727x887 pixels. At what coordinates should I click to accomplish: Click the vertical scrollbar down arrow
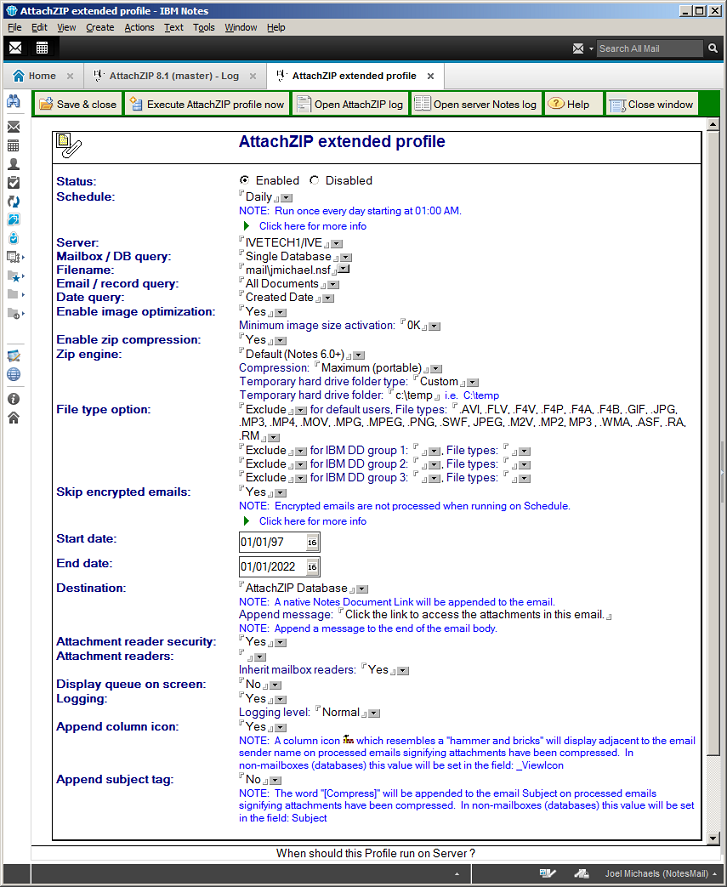pos(713,838)
